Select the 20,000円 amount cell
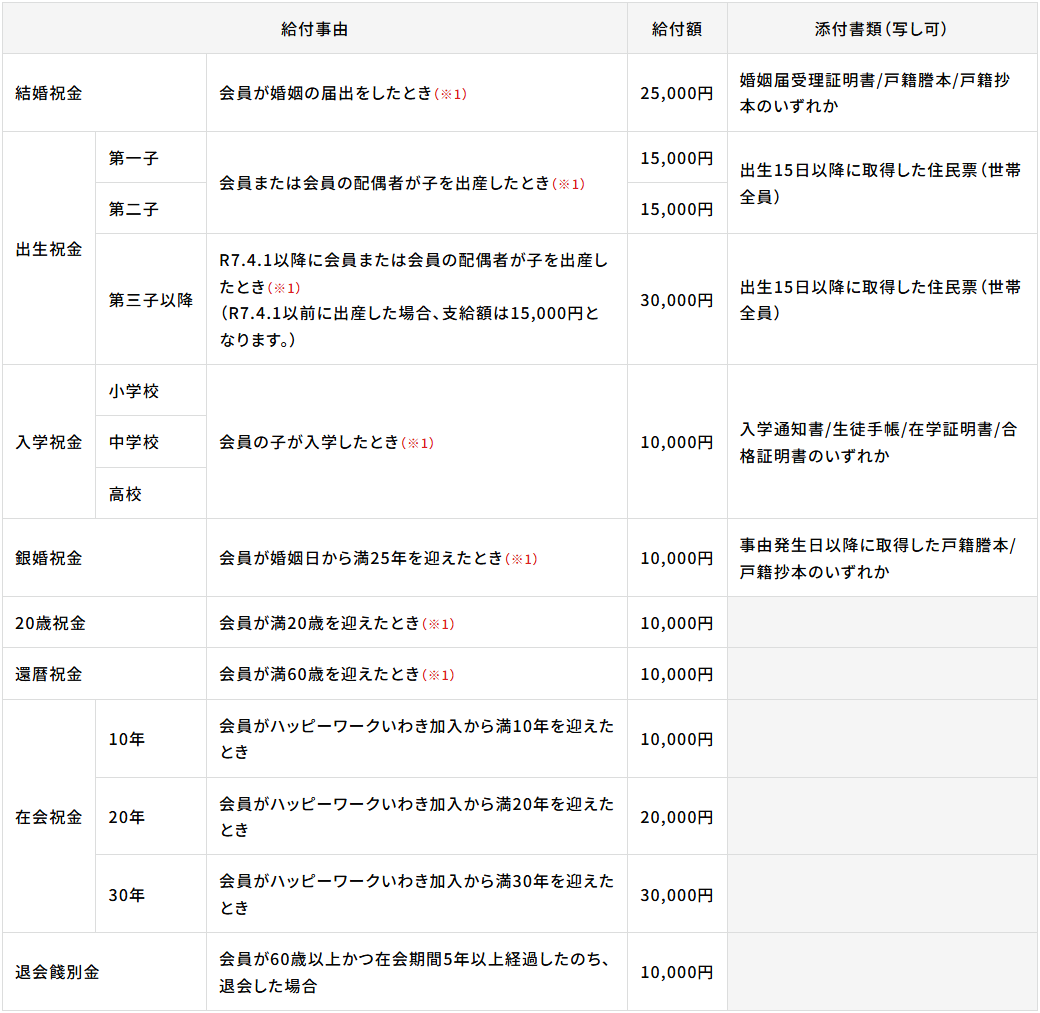The image size is (1040, 1013). pos(676,817)
